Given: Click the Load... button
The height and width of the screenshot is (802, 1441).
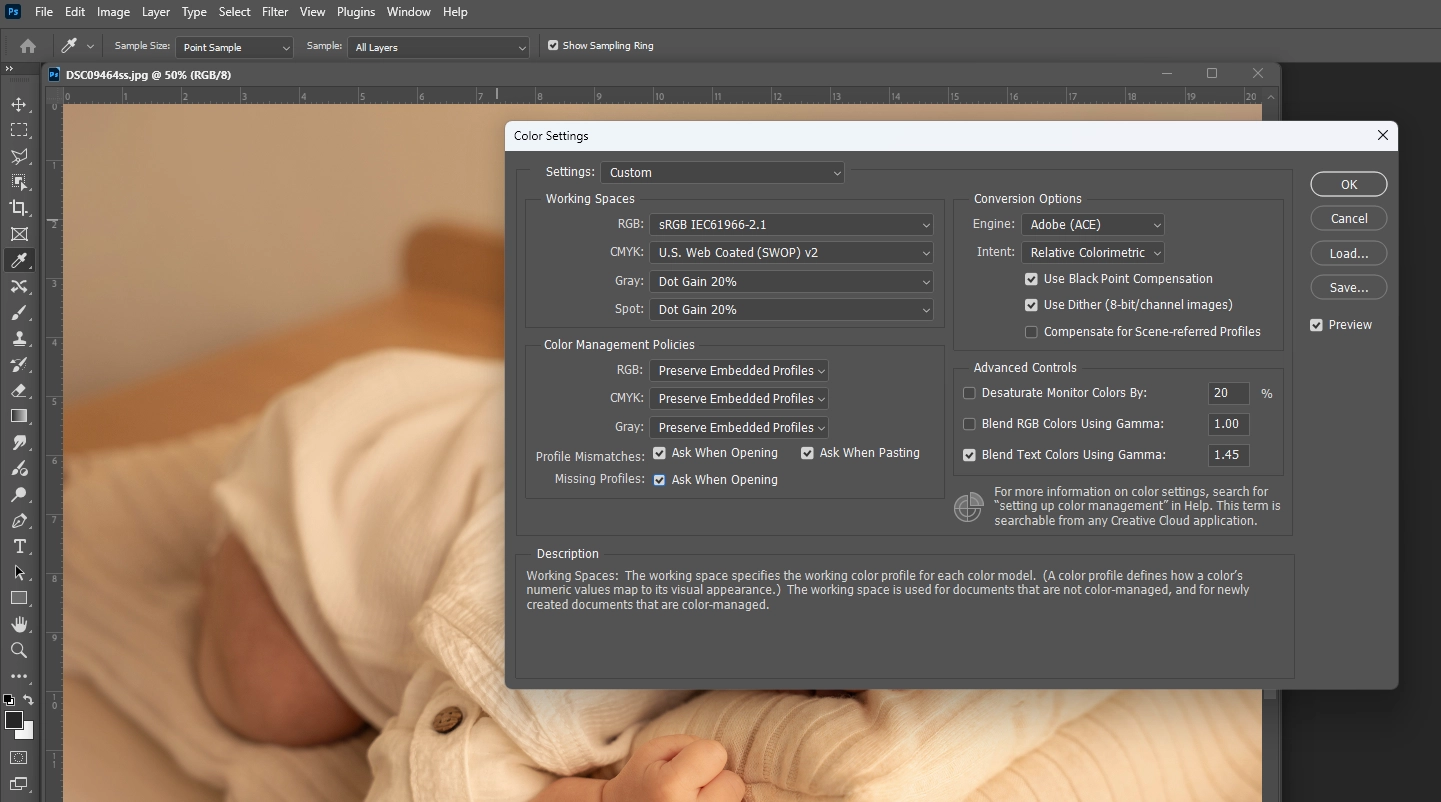Looking at the screenshot, I should click(1349, 253).
